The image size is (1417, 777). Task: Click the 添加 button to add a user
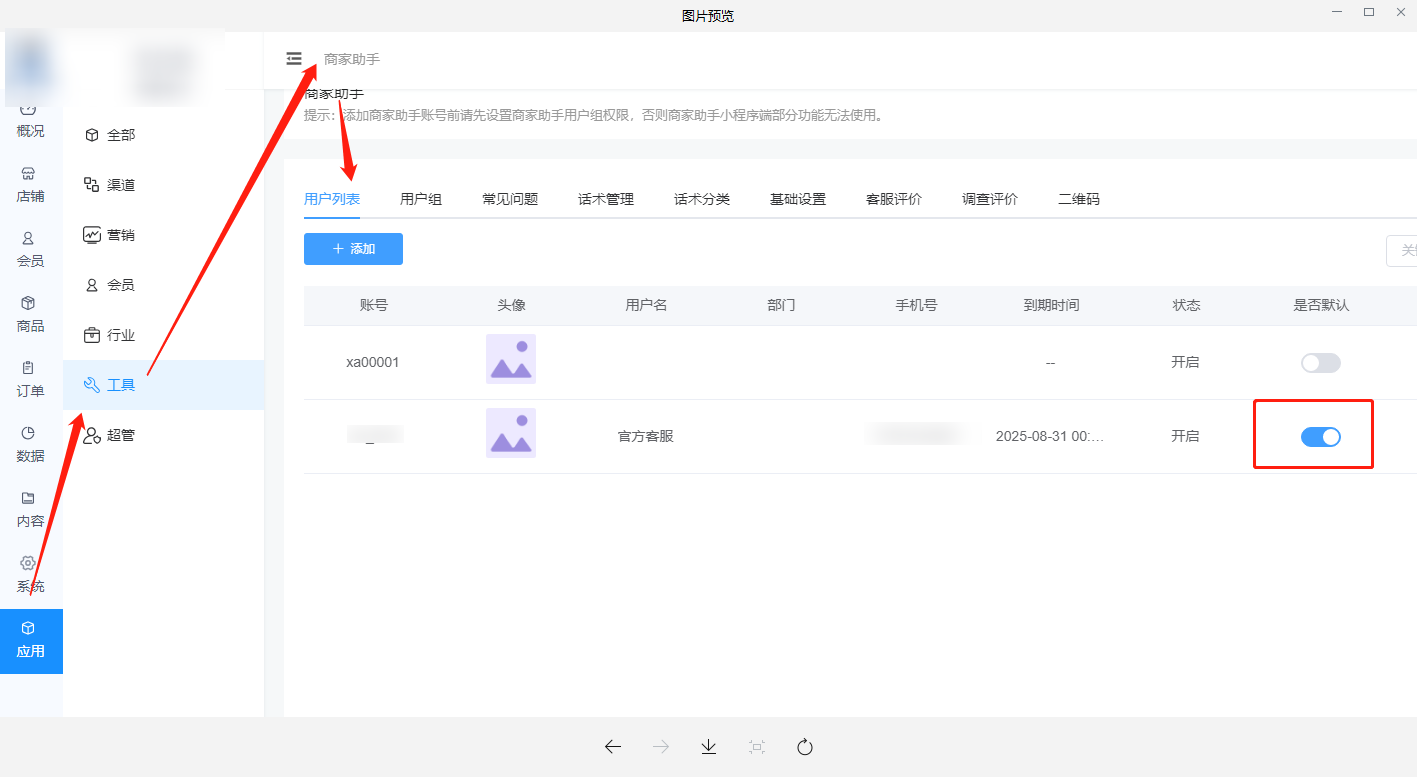coord(353,248)
